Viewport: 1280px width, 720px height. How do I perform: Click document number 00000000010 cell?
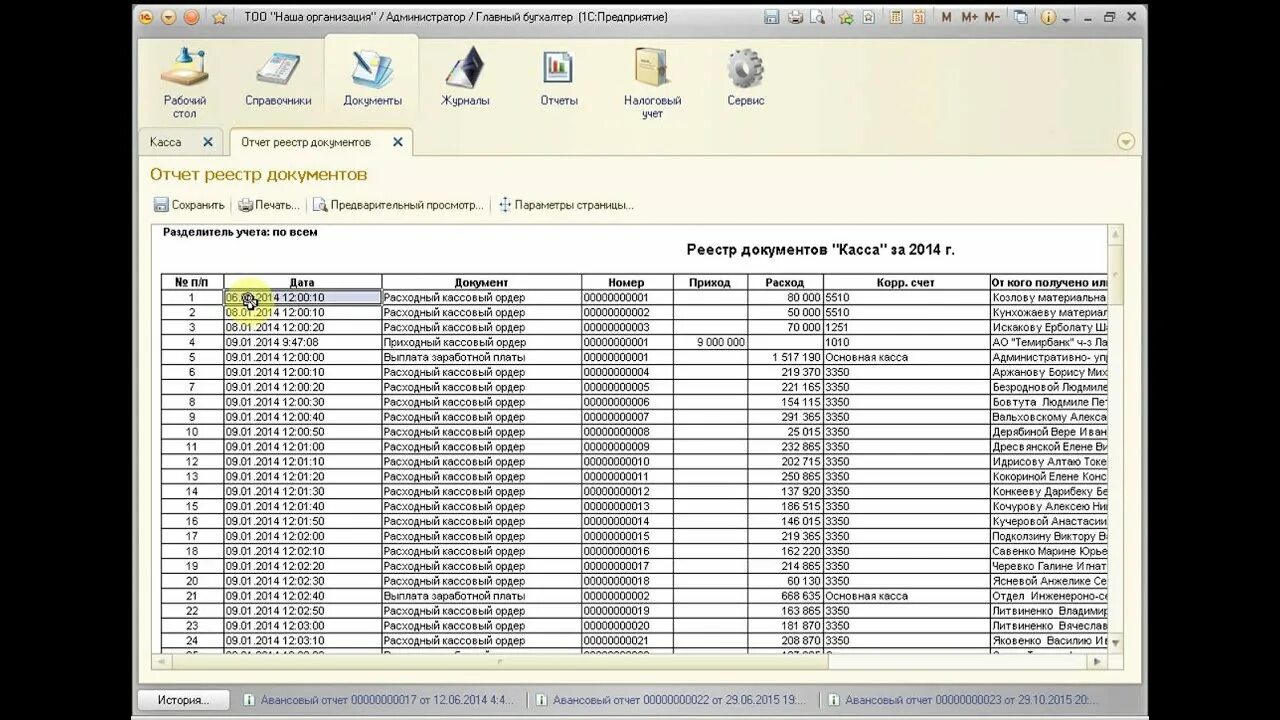coord(627,462)
